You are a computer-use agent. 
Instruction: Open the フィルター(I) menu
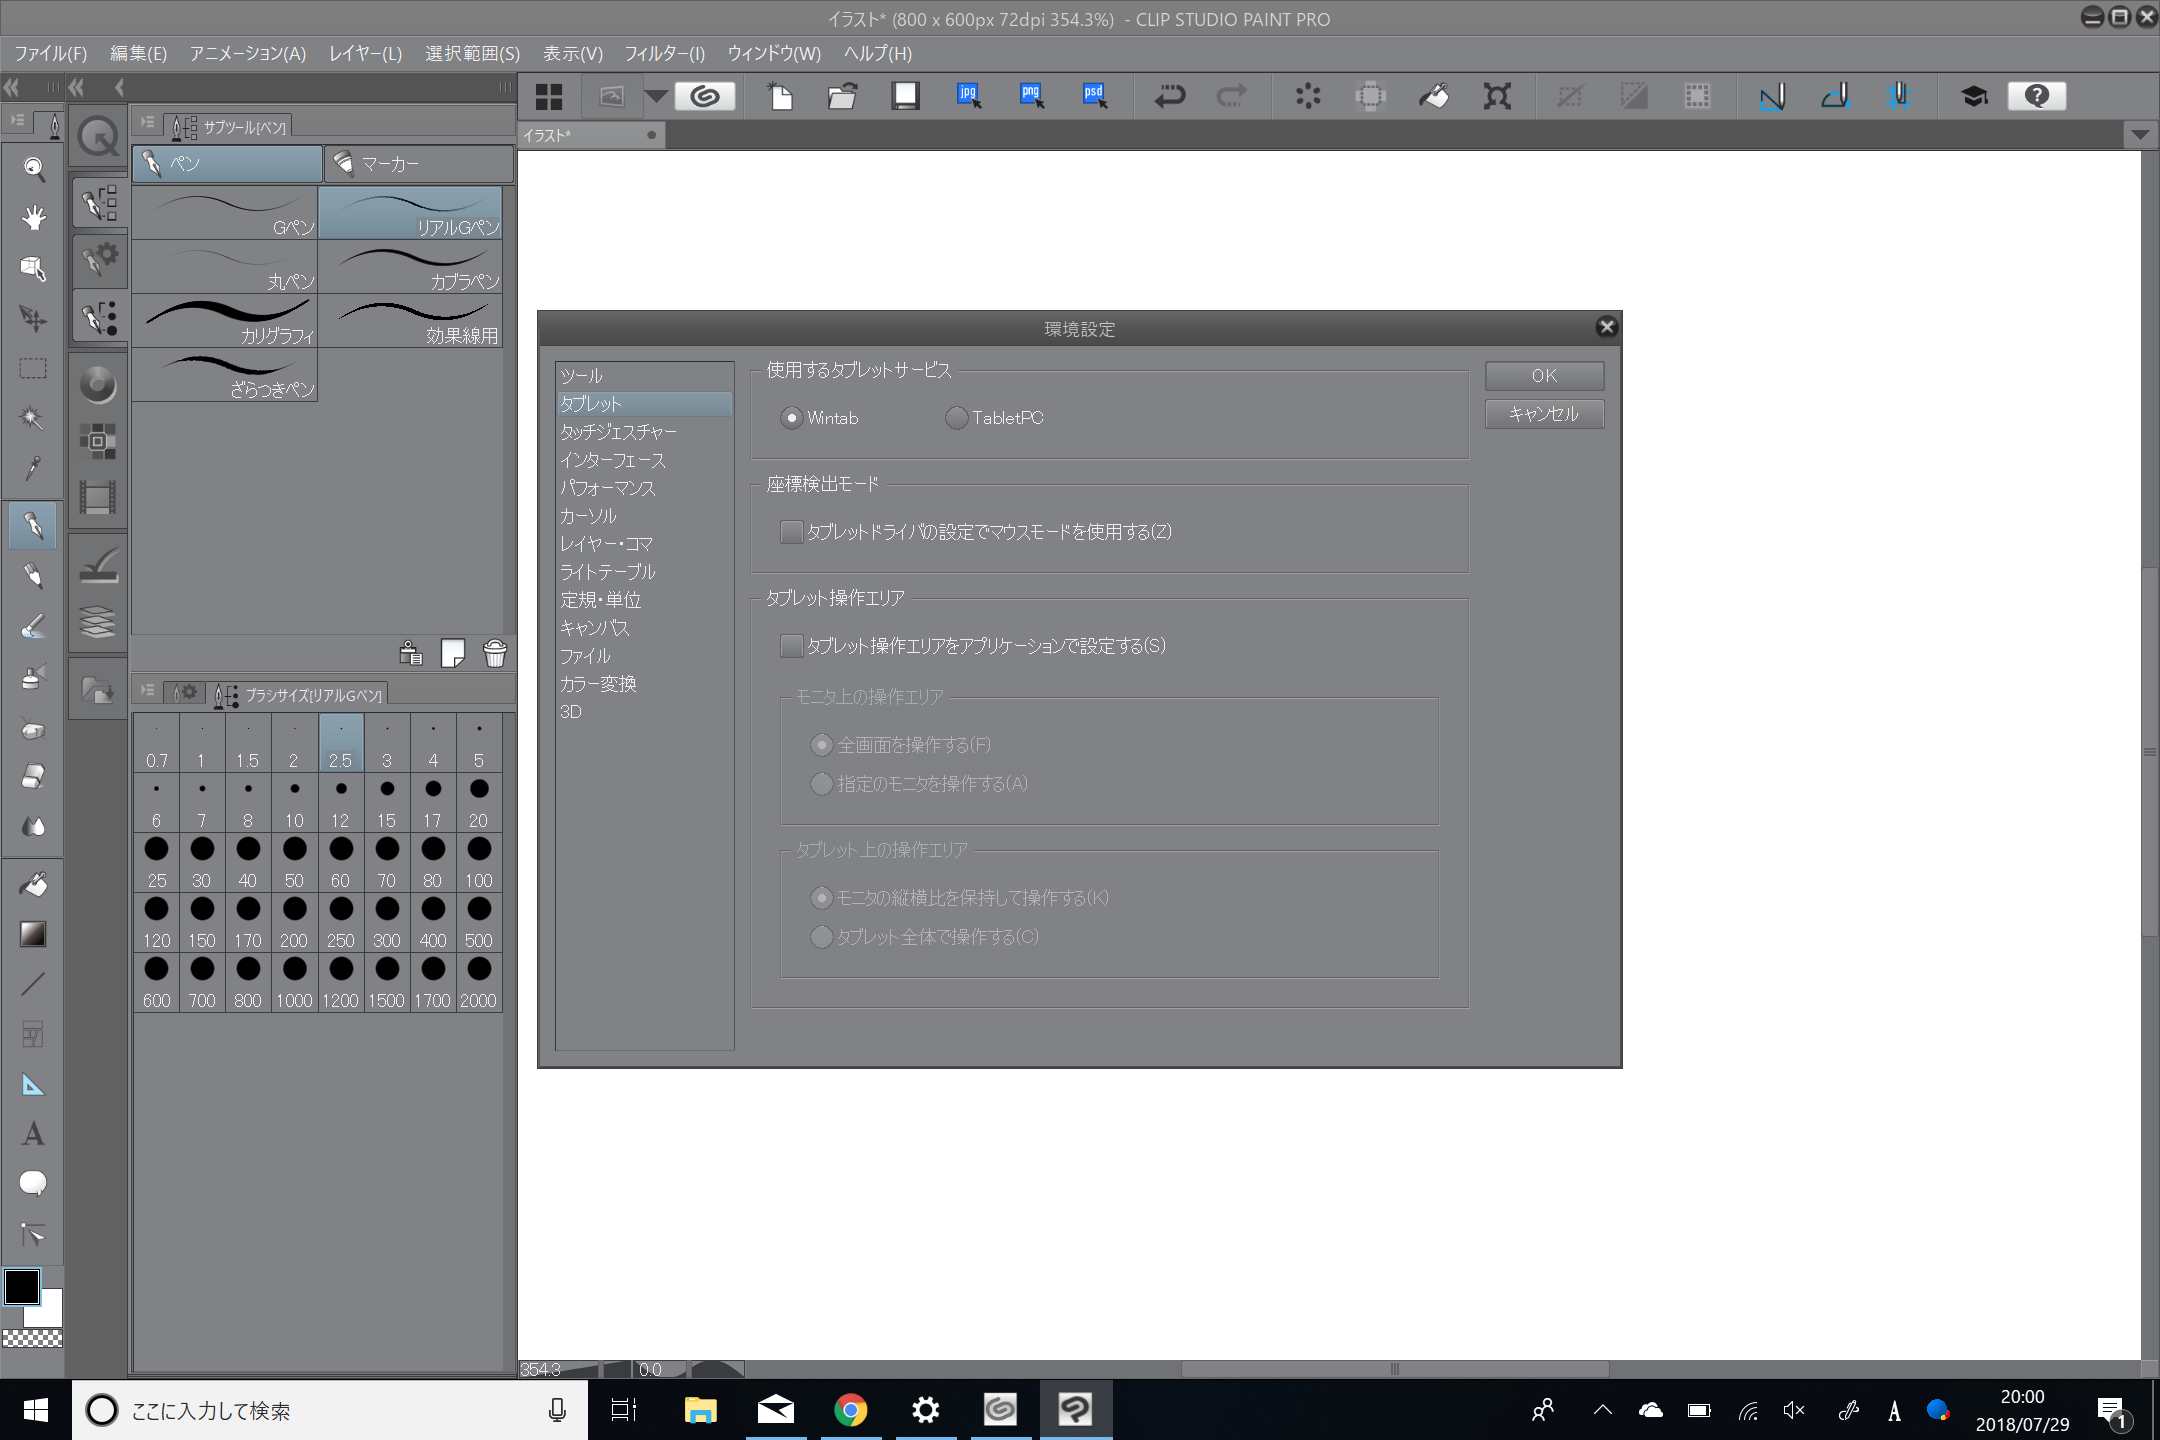tap(664, 54)
